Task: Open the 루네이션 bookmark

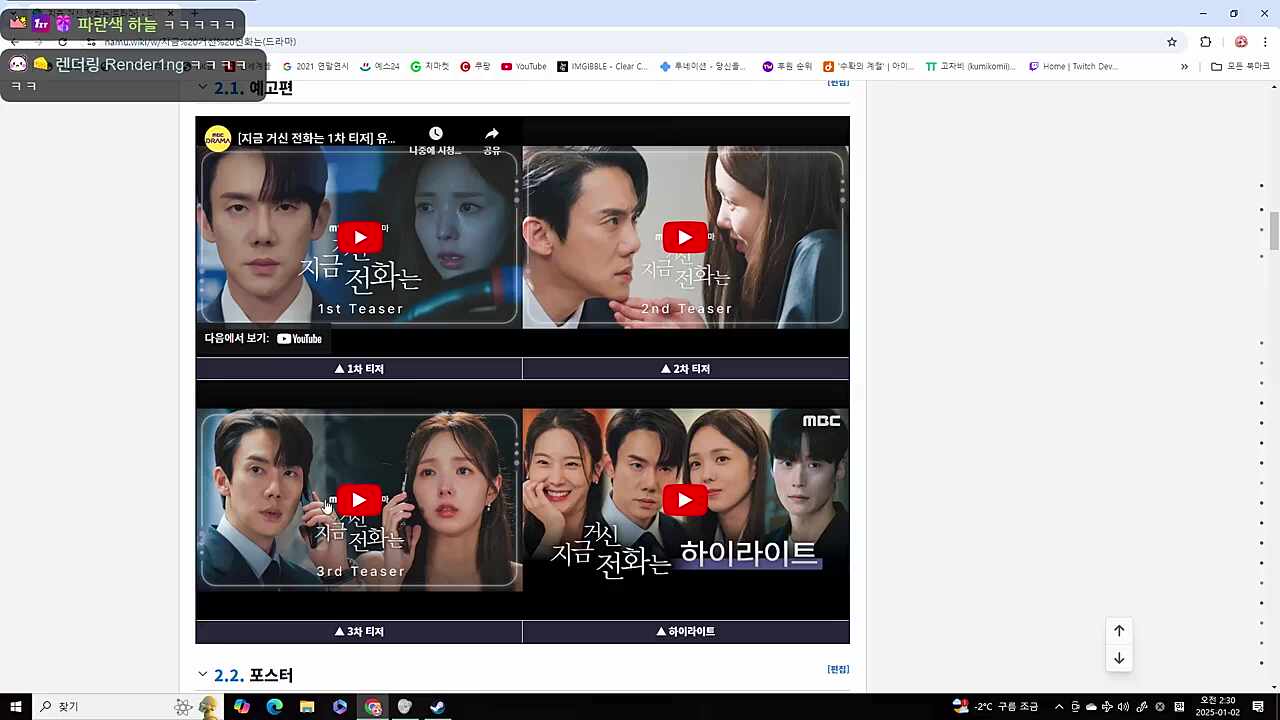Action: [x=704, y=67]
